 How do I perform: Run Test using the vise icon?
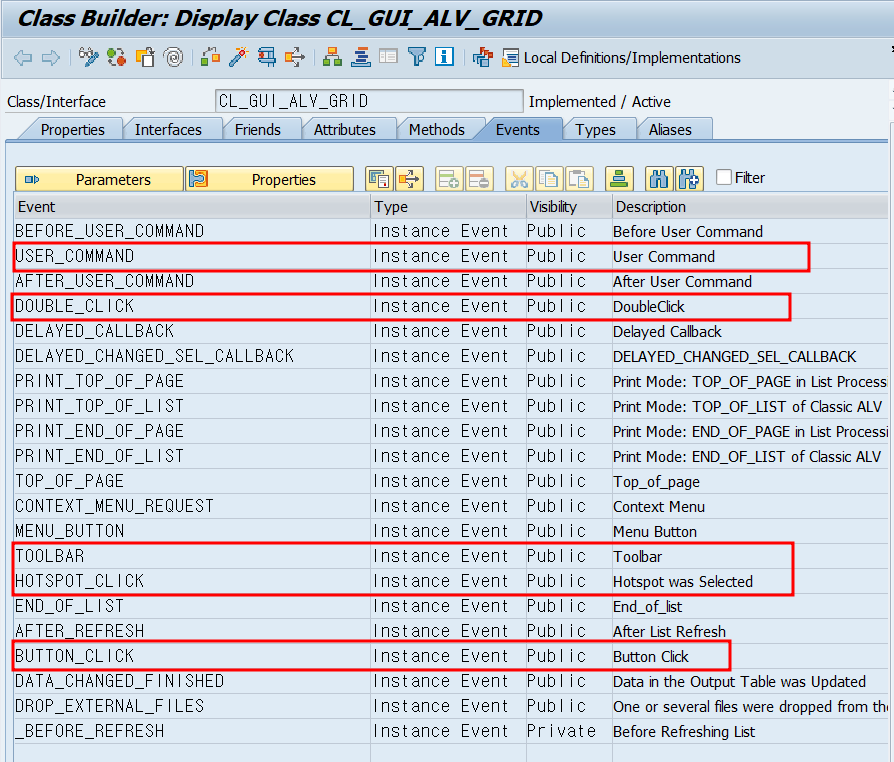pyautogui.click(x=266, y=57)
